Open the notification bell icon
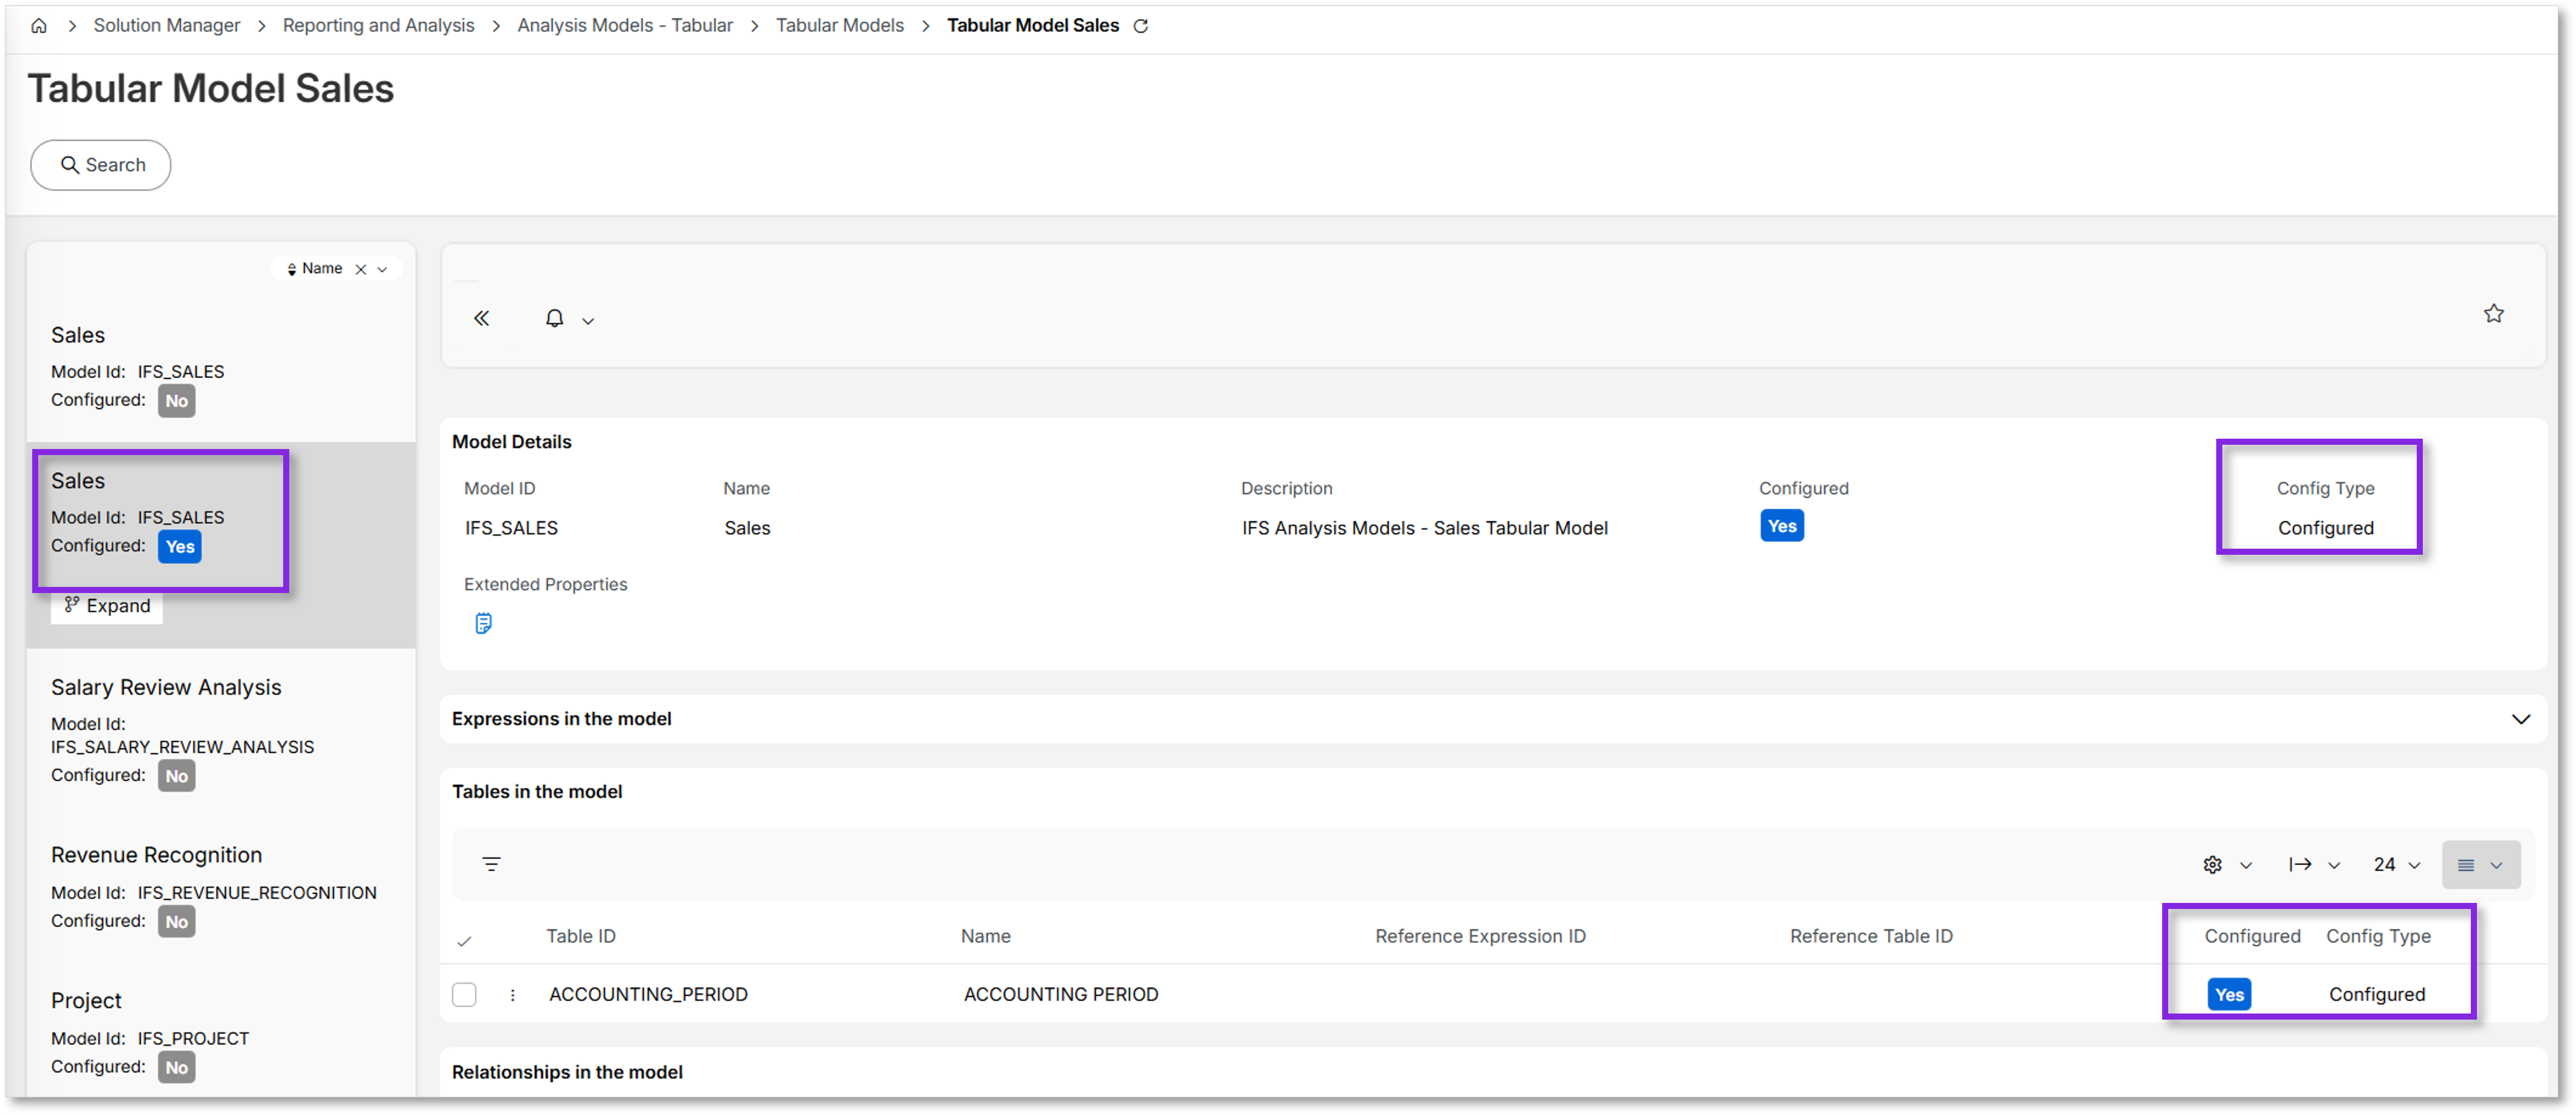 click(x=554, y=318)
